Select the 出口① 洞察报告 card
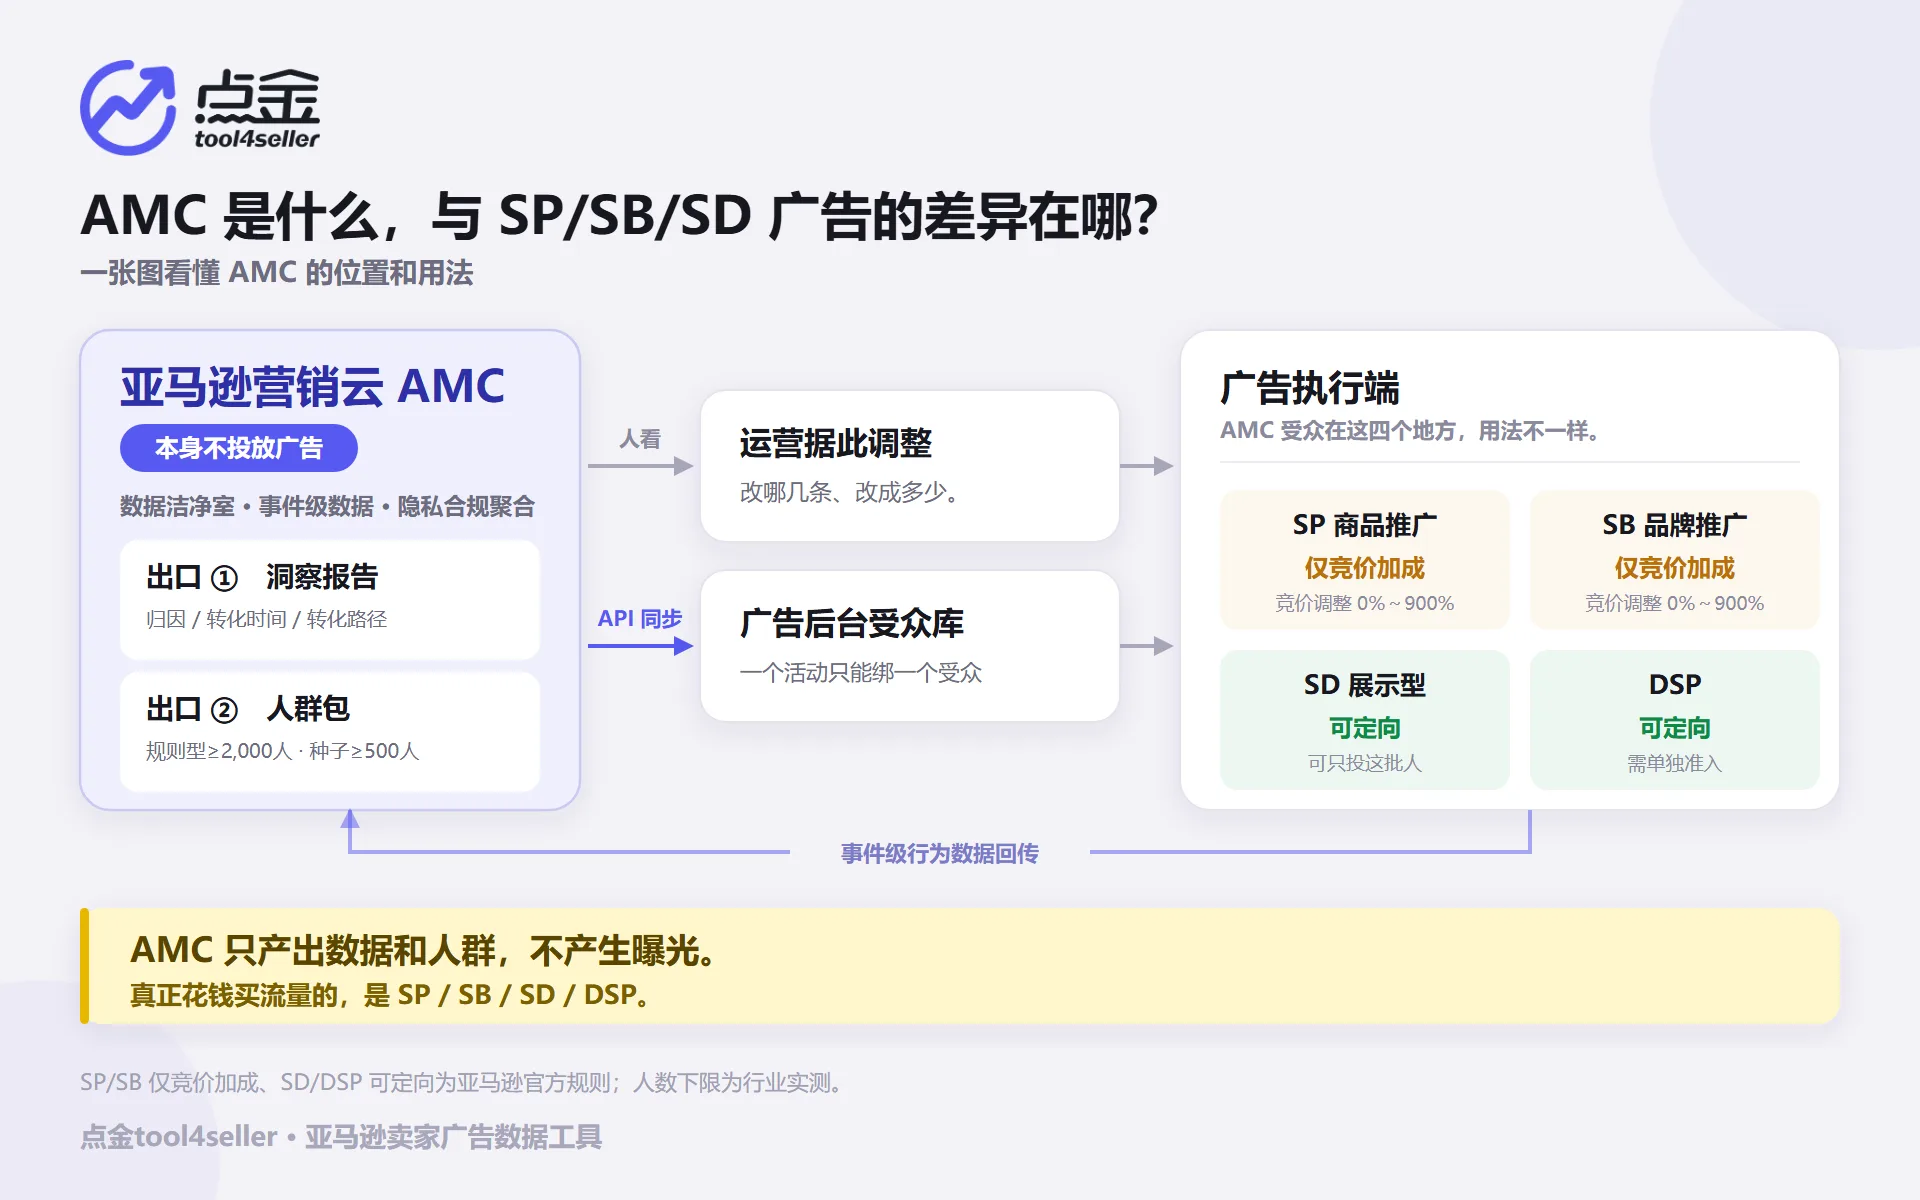This screenshot has height=1200, width=1920. pos(330,600)
